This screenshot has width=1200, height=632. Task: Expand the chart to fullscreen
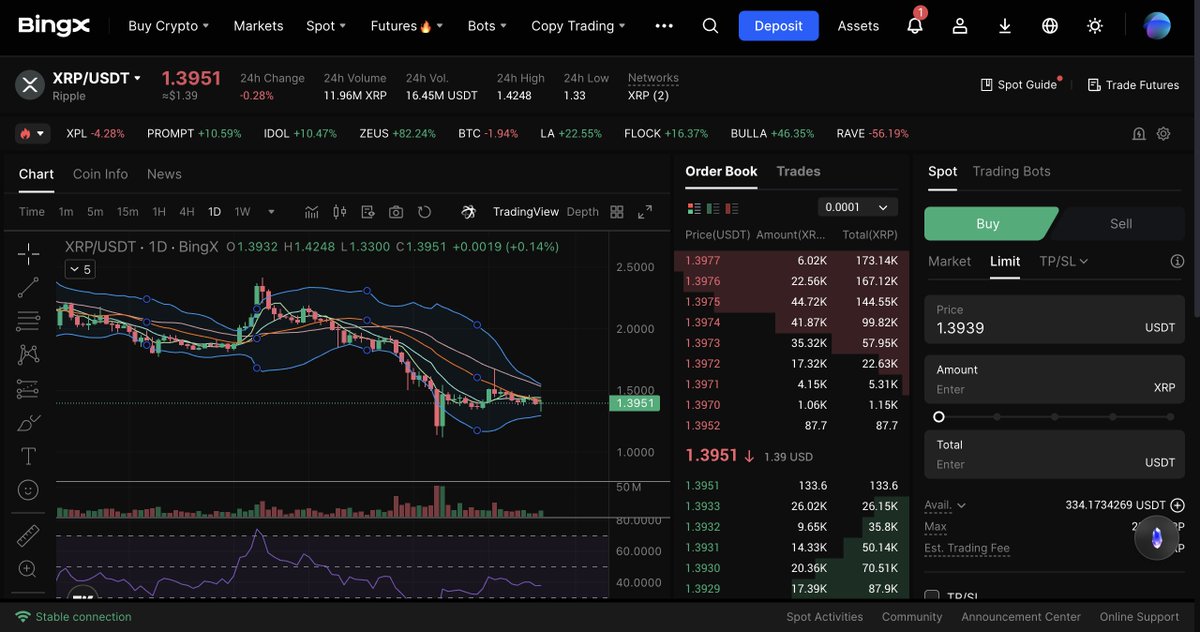click(645, 212)
